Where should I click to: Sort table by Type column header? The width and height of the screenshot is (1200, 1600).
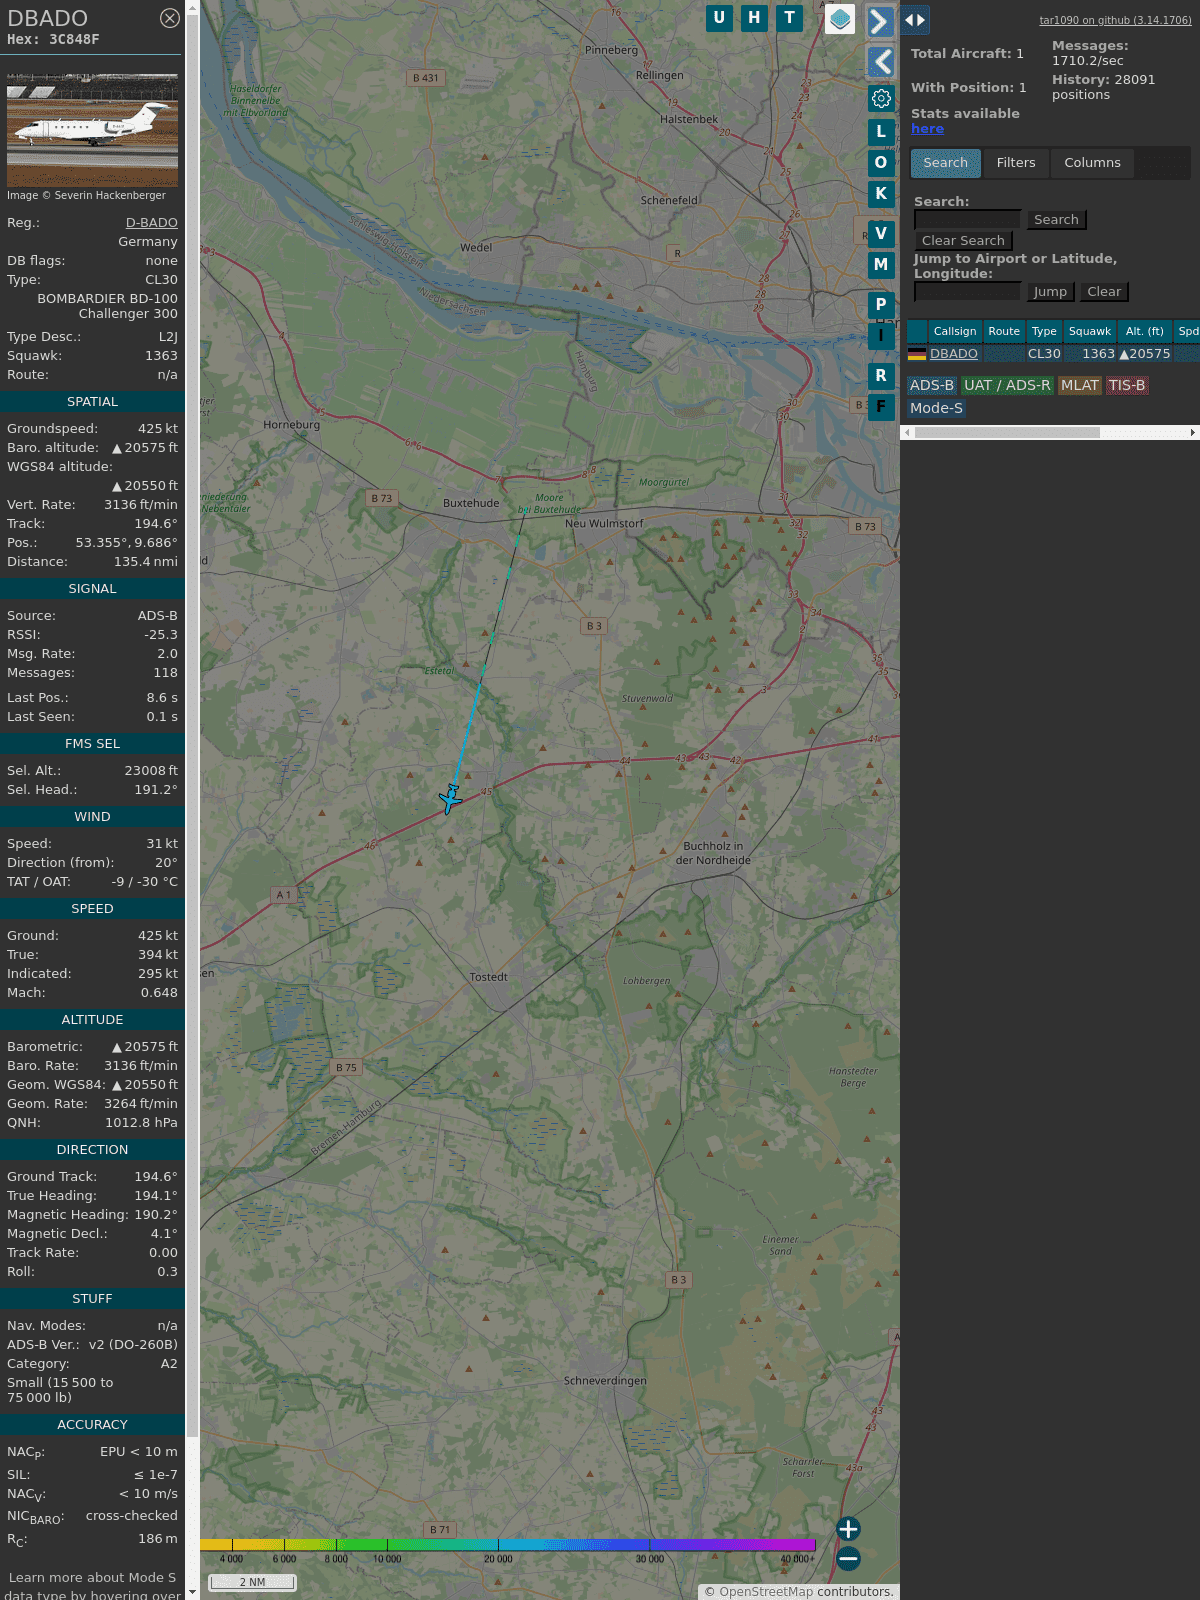click(x=1044, y=331)
